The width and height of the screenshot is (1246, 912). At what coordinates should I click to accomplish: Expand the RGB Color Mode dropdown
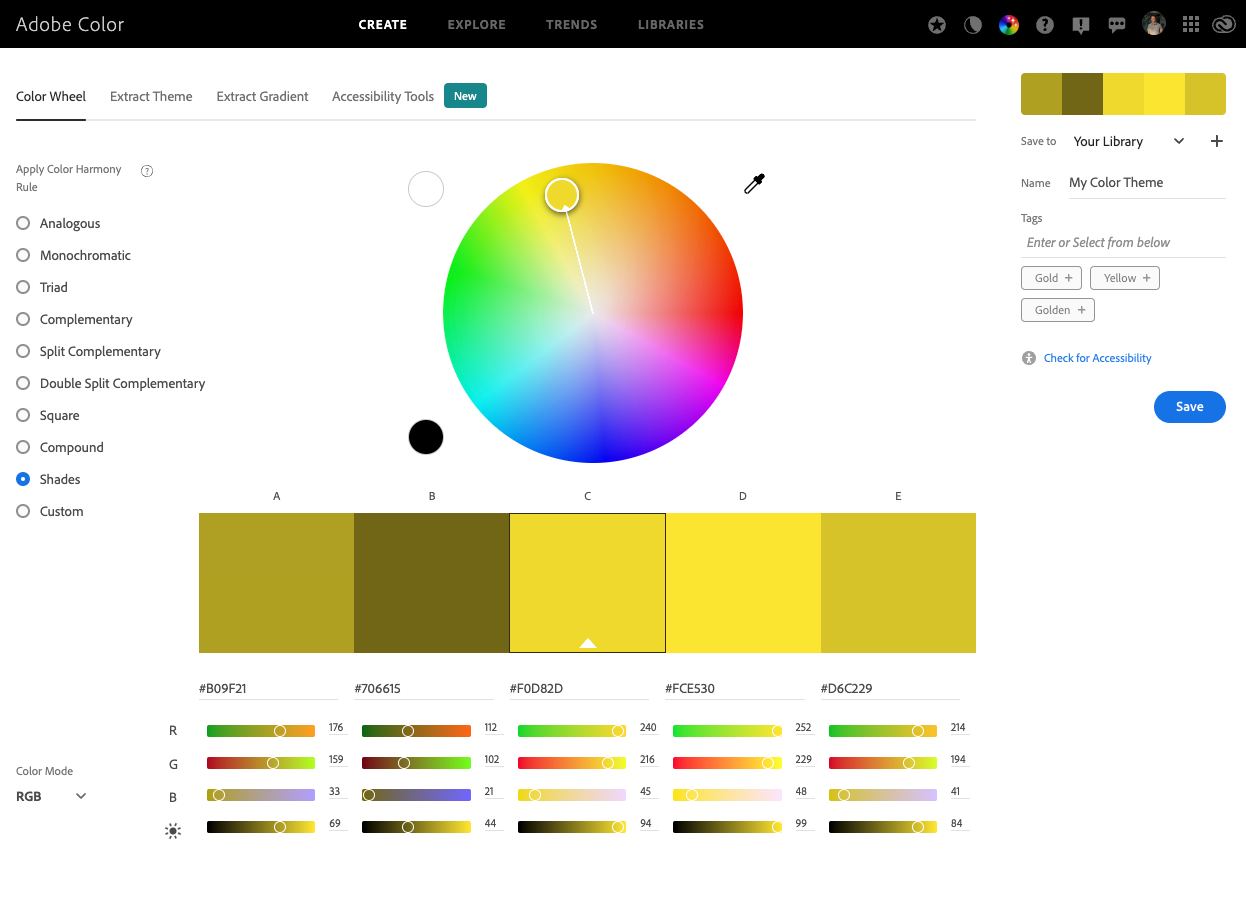52,796
